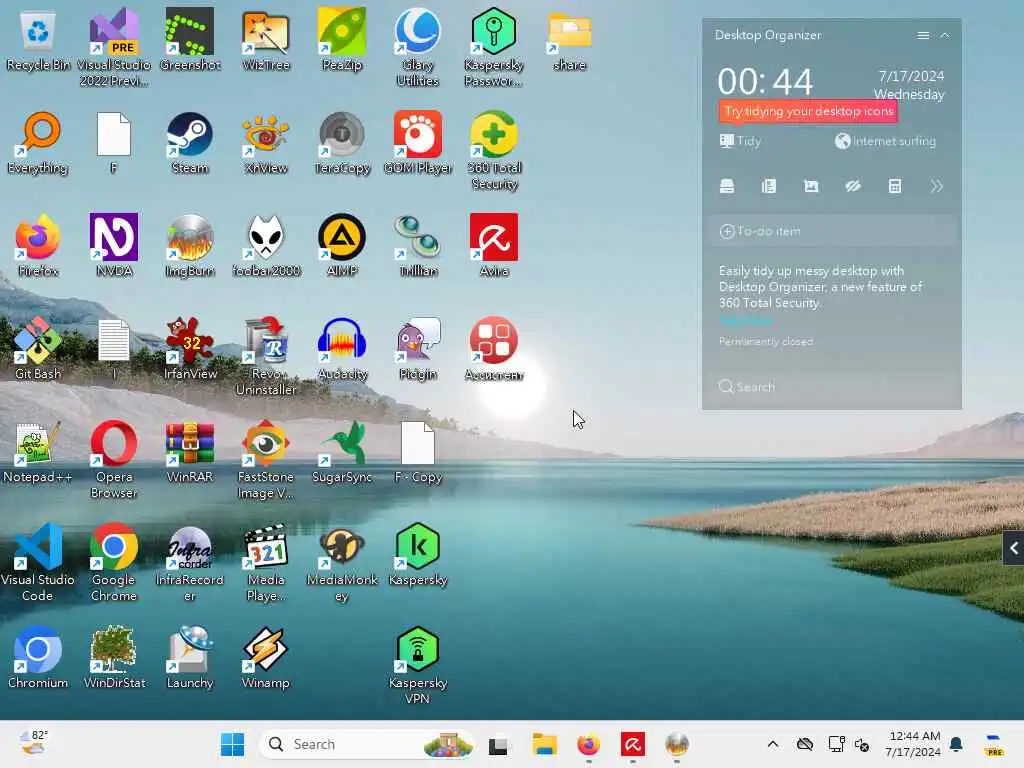This screenshot has width=1024, height=768.
Task: Select the WinRAR desktop shortcut
Action: (190, 451)
